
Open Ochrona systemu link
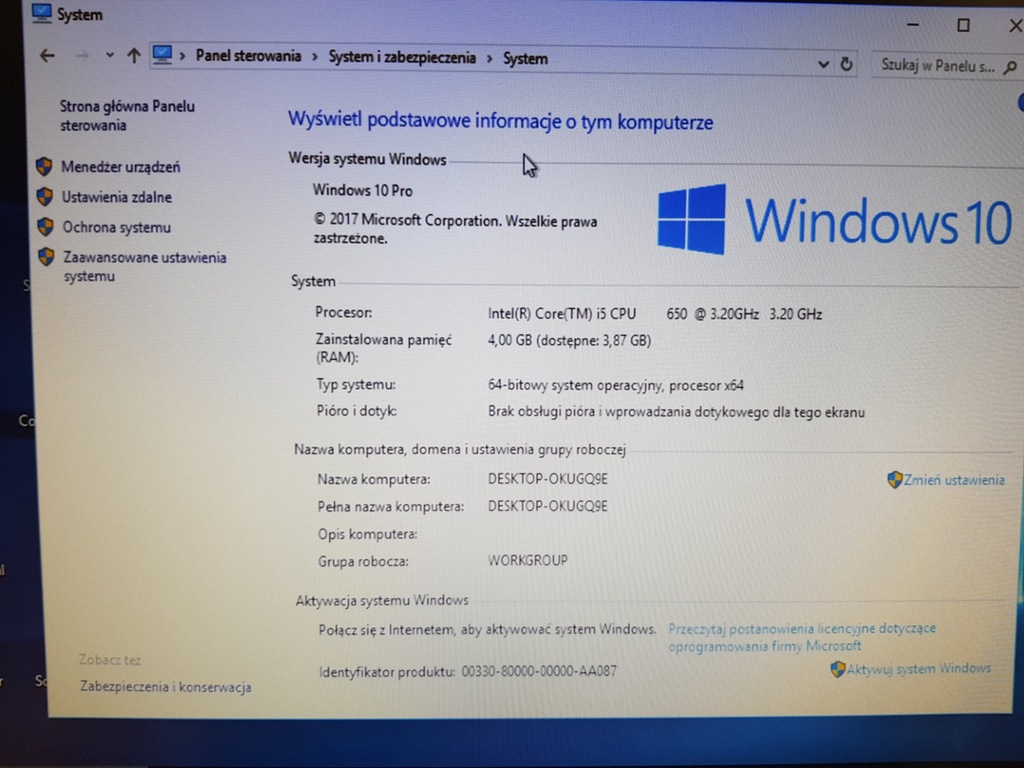click(117, 227)
